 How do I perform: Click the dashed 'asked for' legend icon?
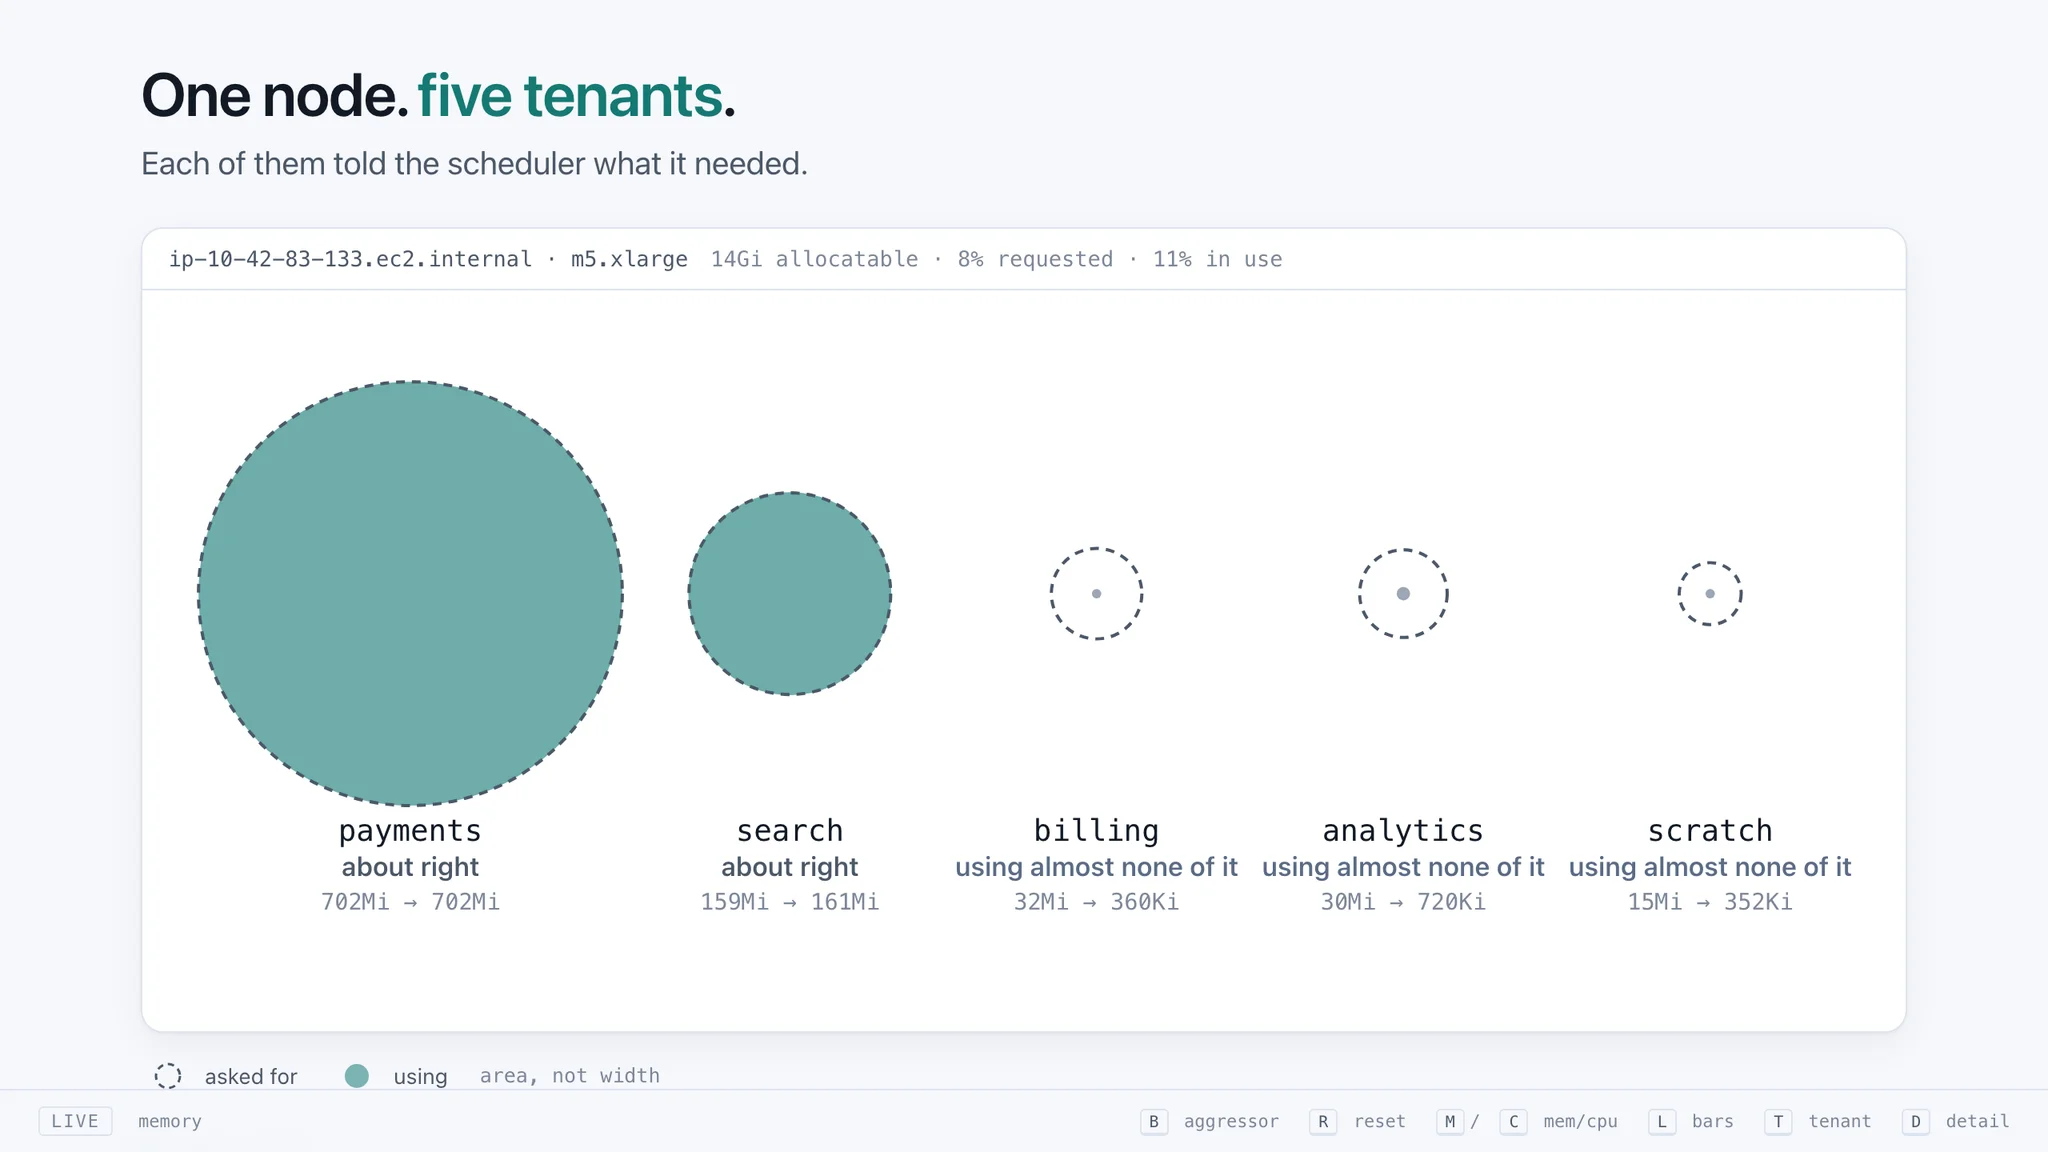[168, 1076]
